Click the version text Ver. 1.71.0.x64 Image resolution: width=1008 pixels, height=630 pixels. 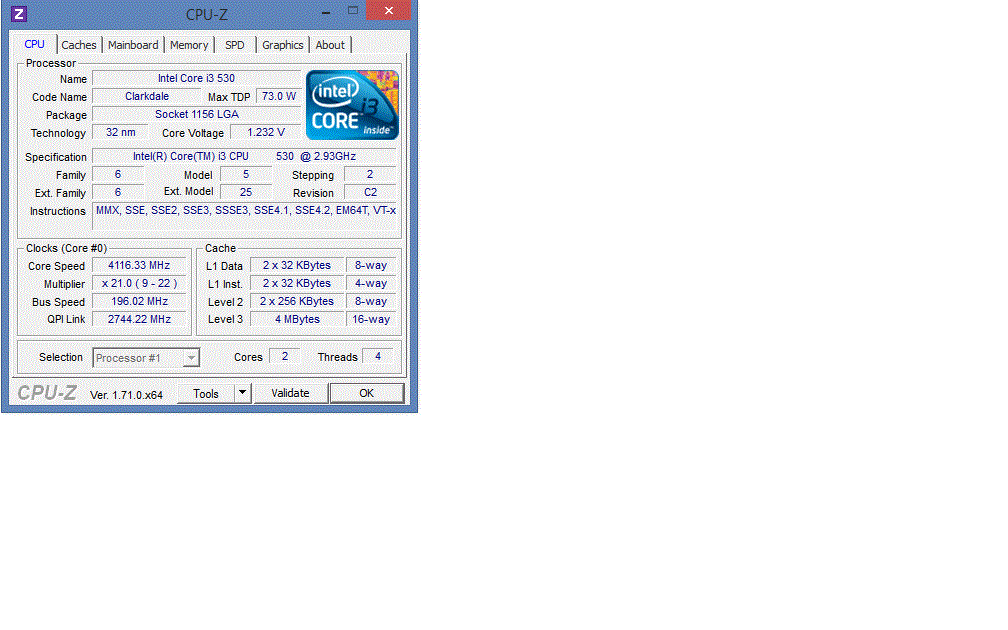(126, 395)
